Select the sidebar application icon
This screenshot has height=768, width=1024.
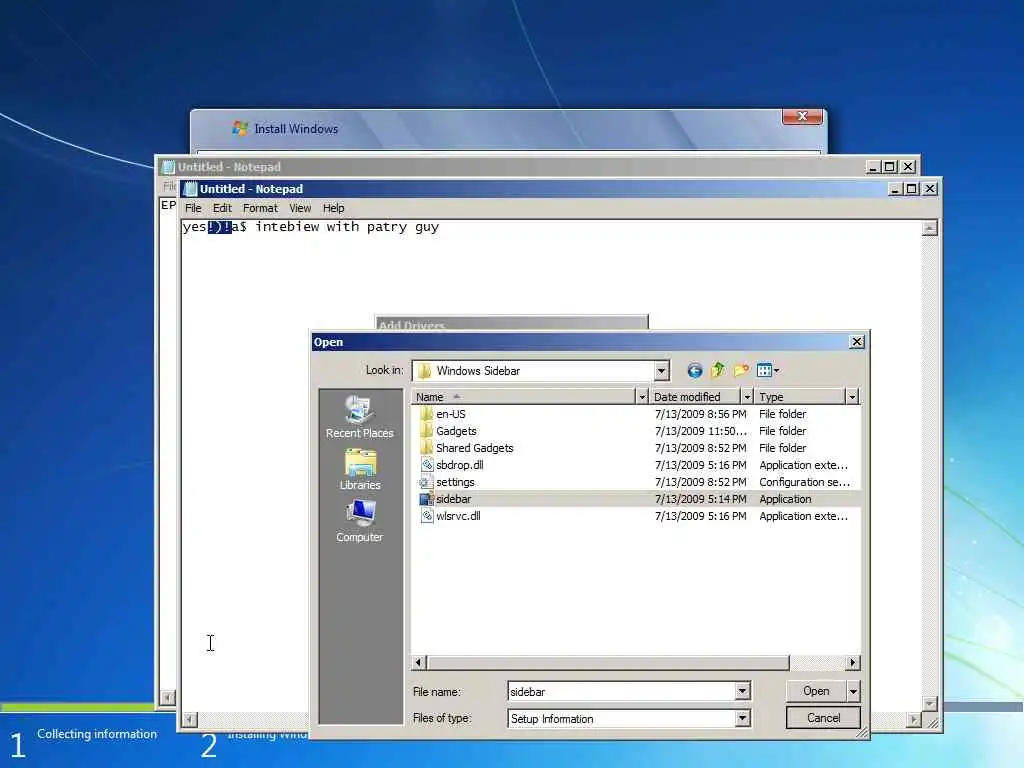(x=426, y=499)
